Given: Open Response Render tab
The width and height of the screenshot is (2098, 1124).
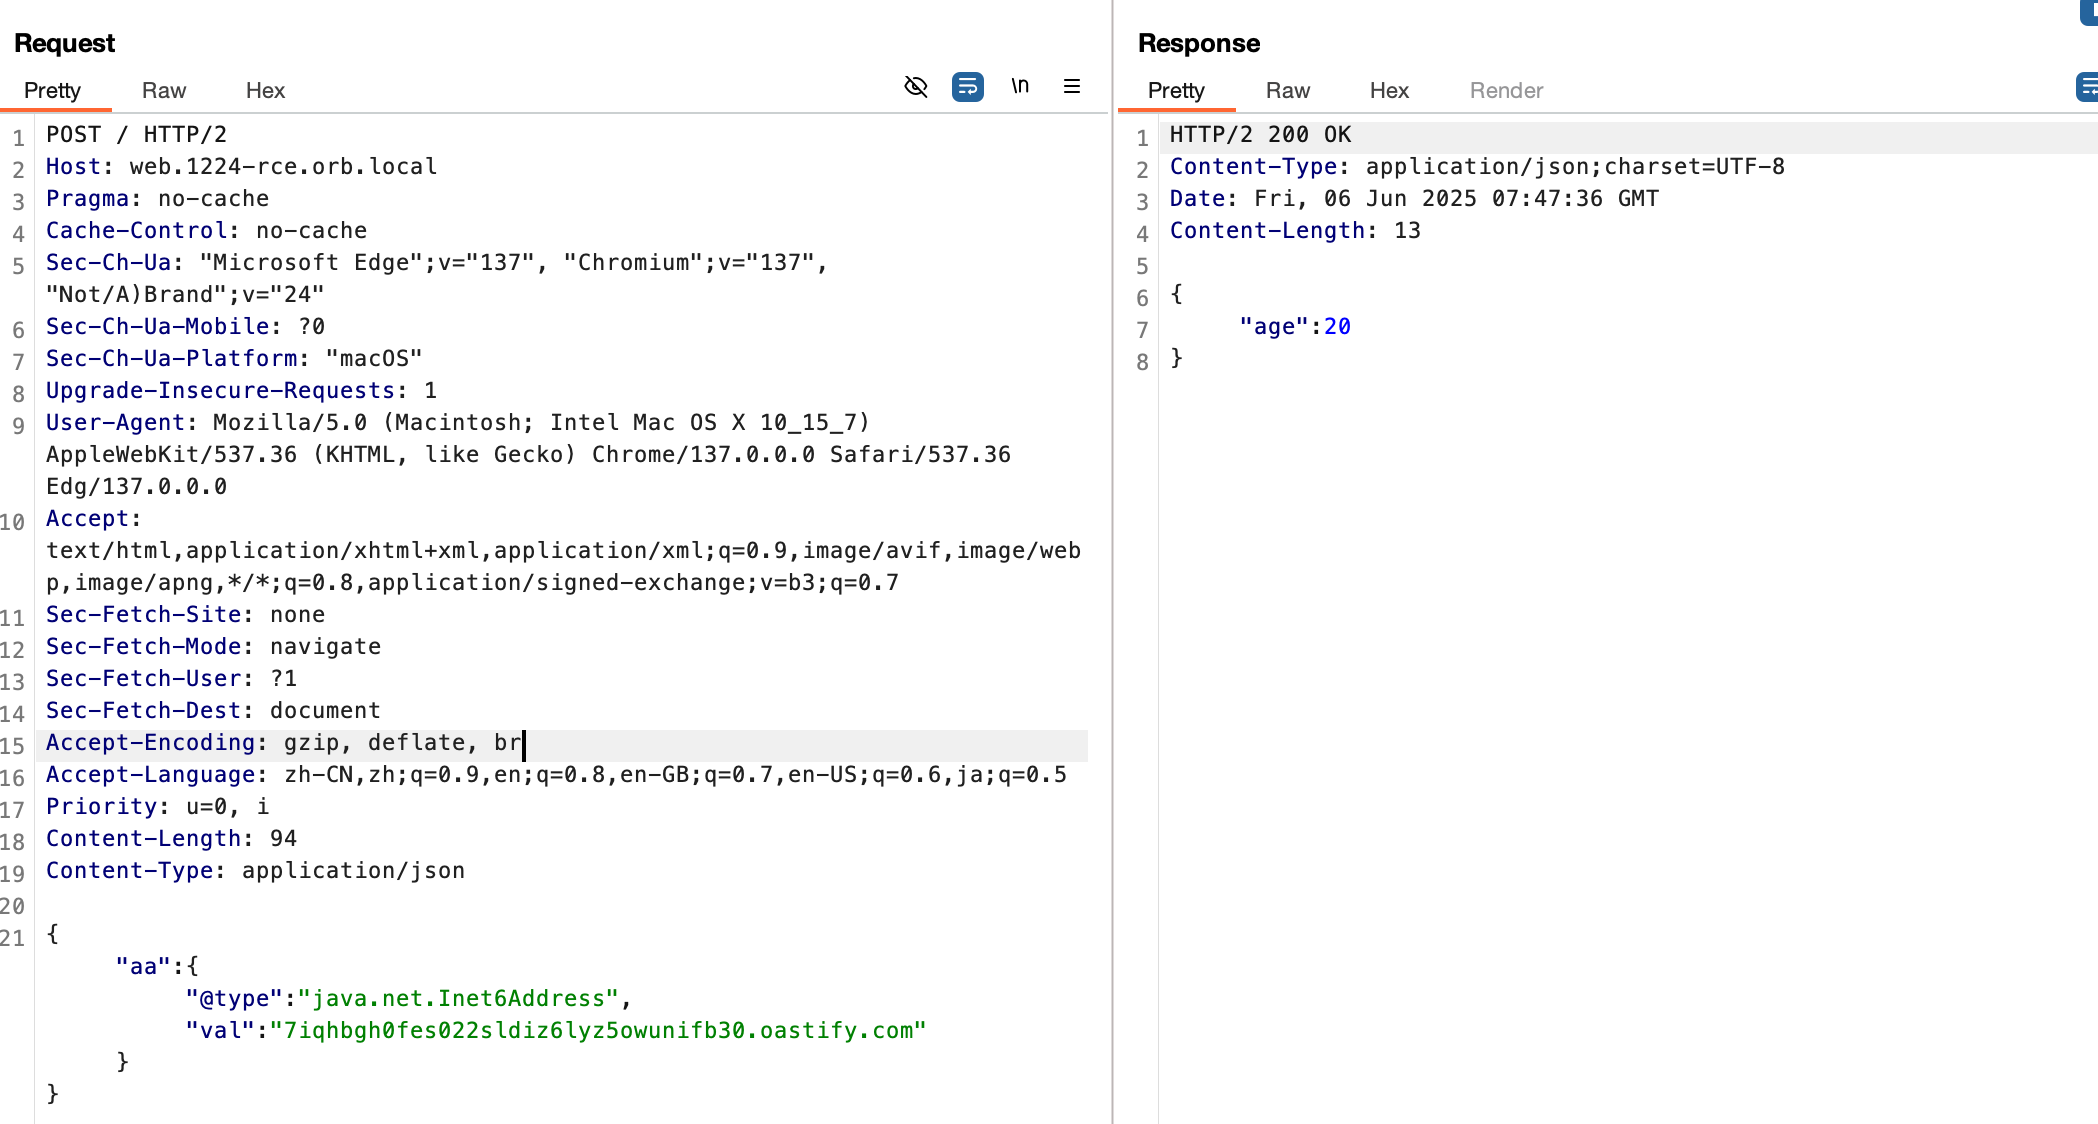Looking at the screenshot, I should 1506,91.
